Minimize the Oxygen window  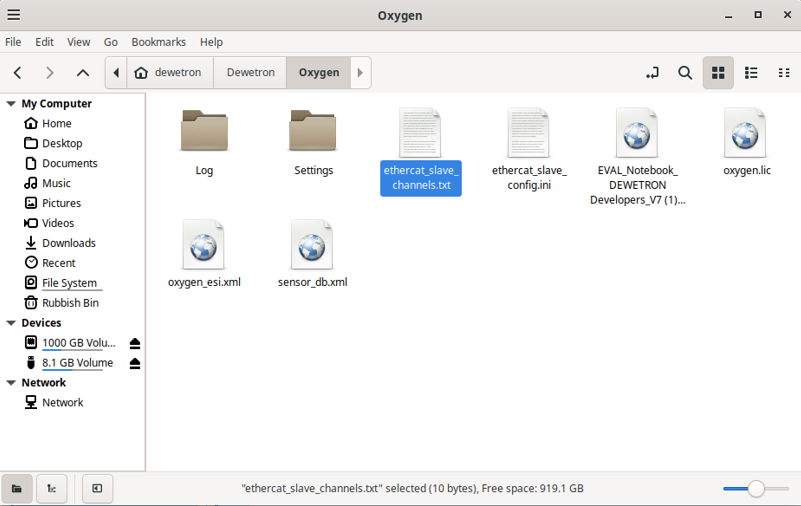(728, 15)
